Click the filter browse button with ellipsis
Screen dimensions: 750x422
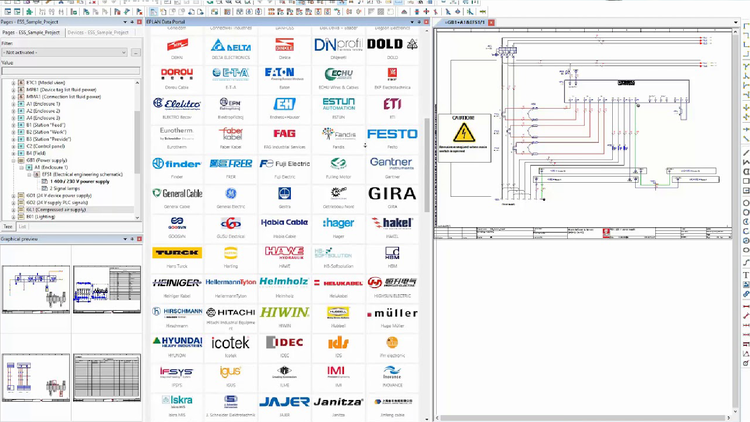135,52
